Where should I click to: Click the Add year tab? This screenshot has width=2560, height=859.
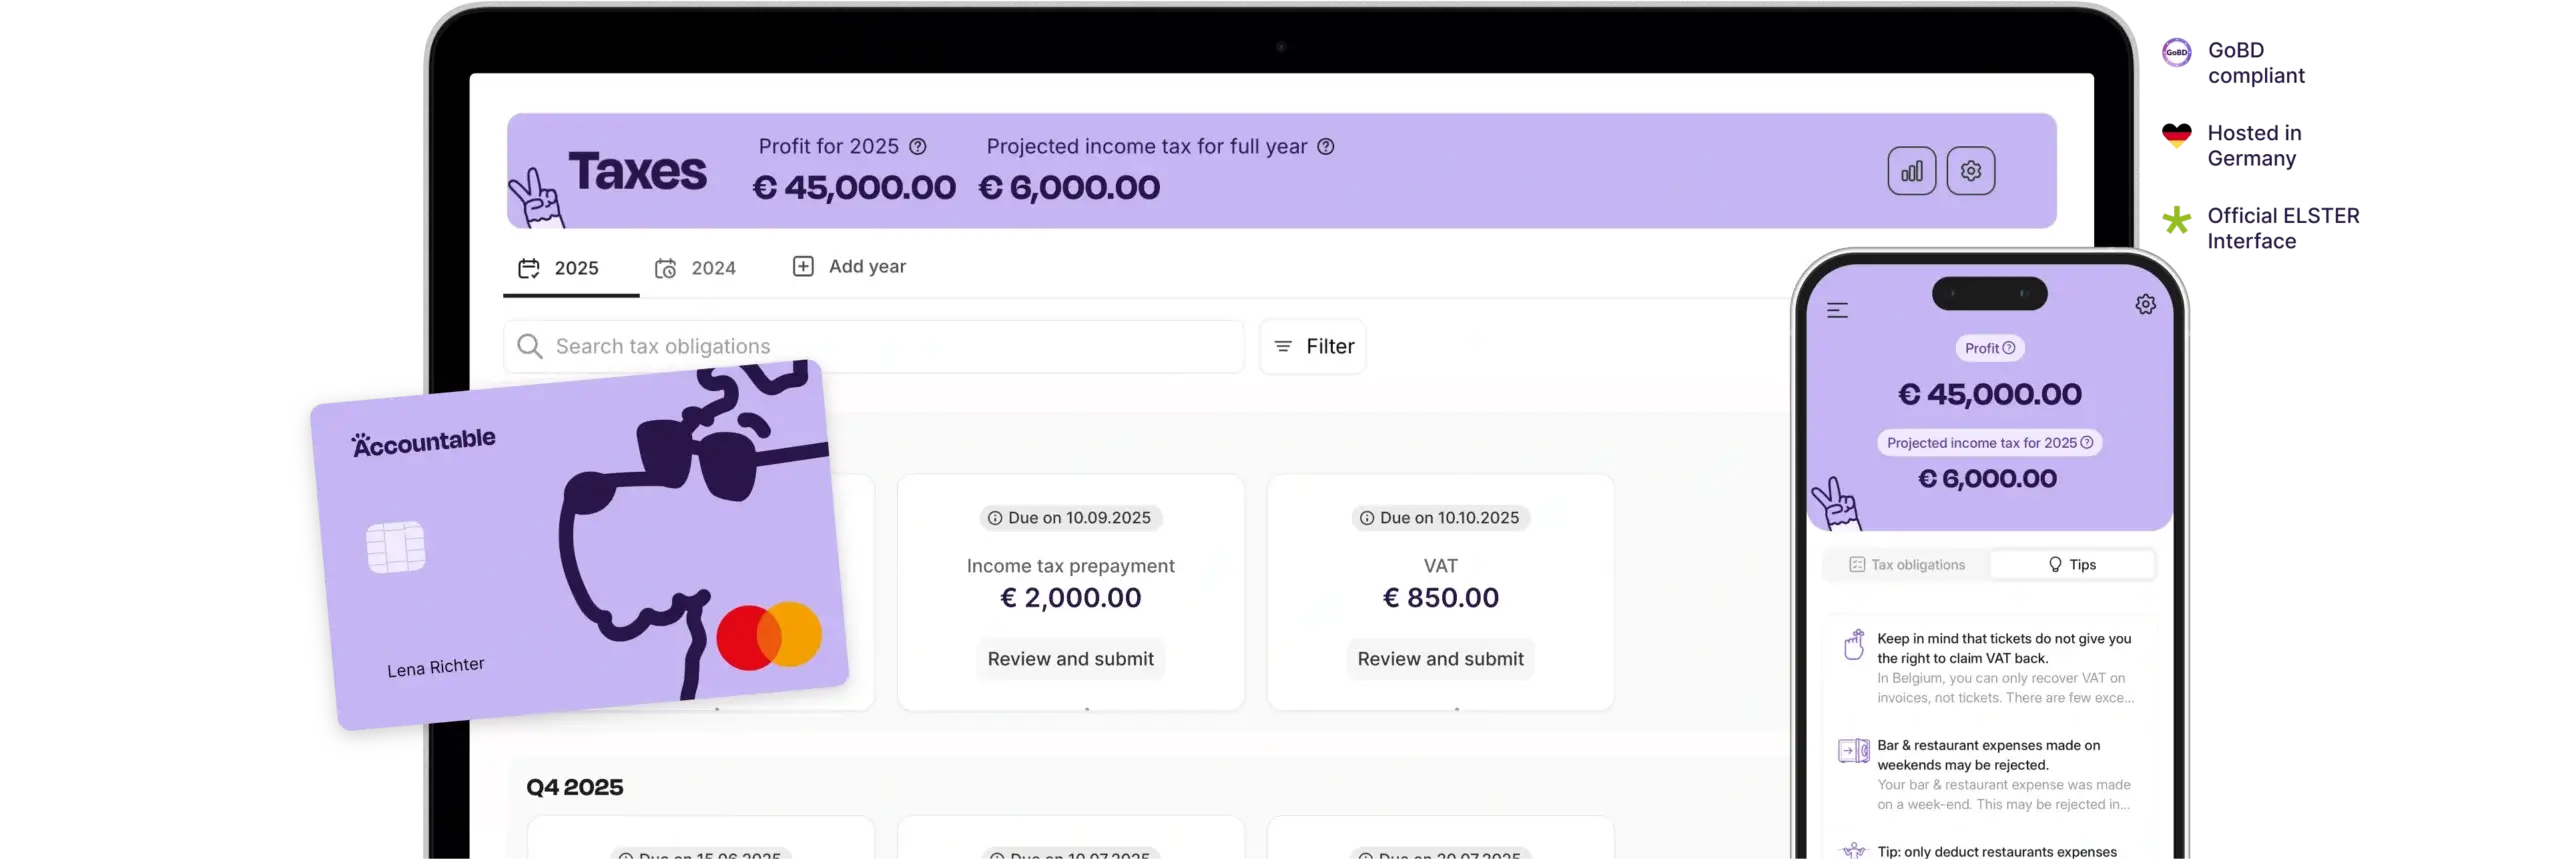coord(849,266)
